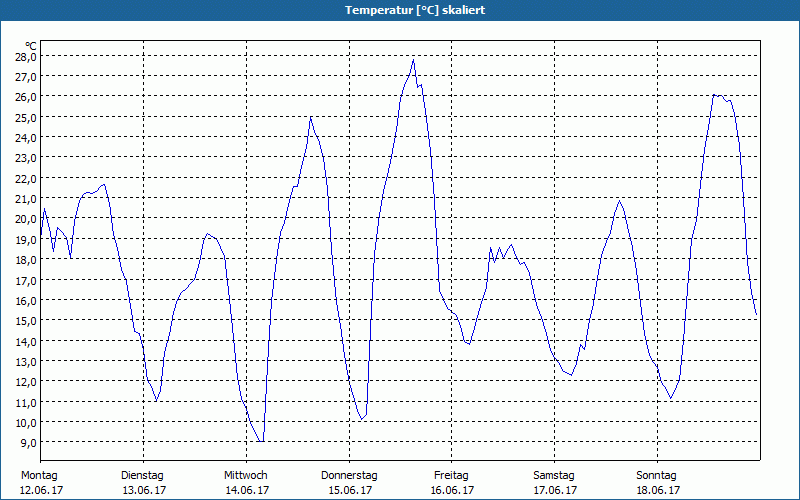The height and width of the screenshot is (500, 800).
Task: Click the 28,0 y-axis label
Action: 25,56
